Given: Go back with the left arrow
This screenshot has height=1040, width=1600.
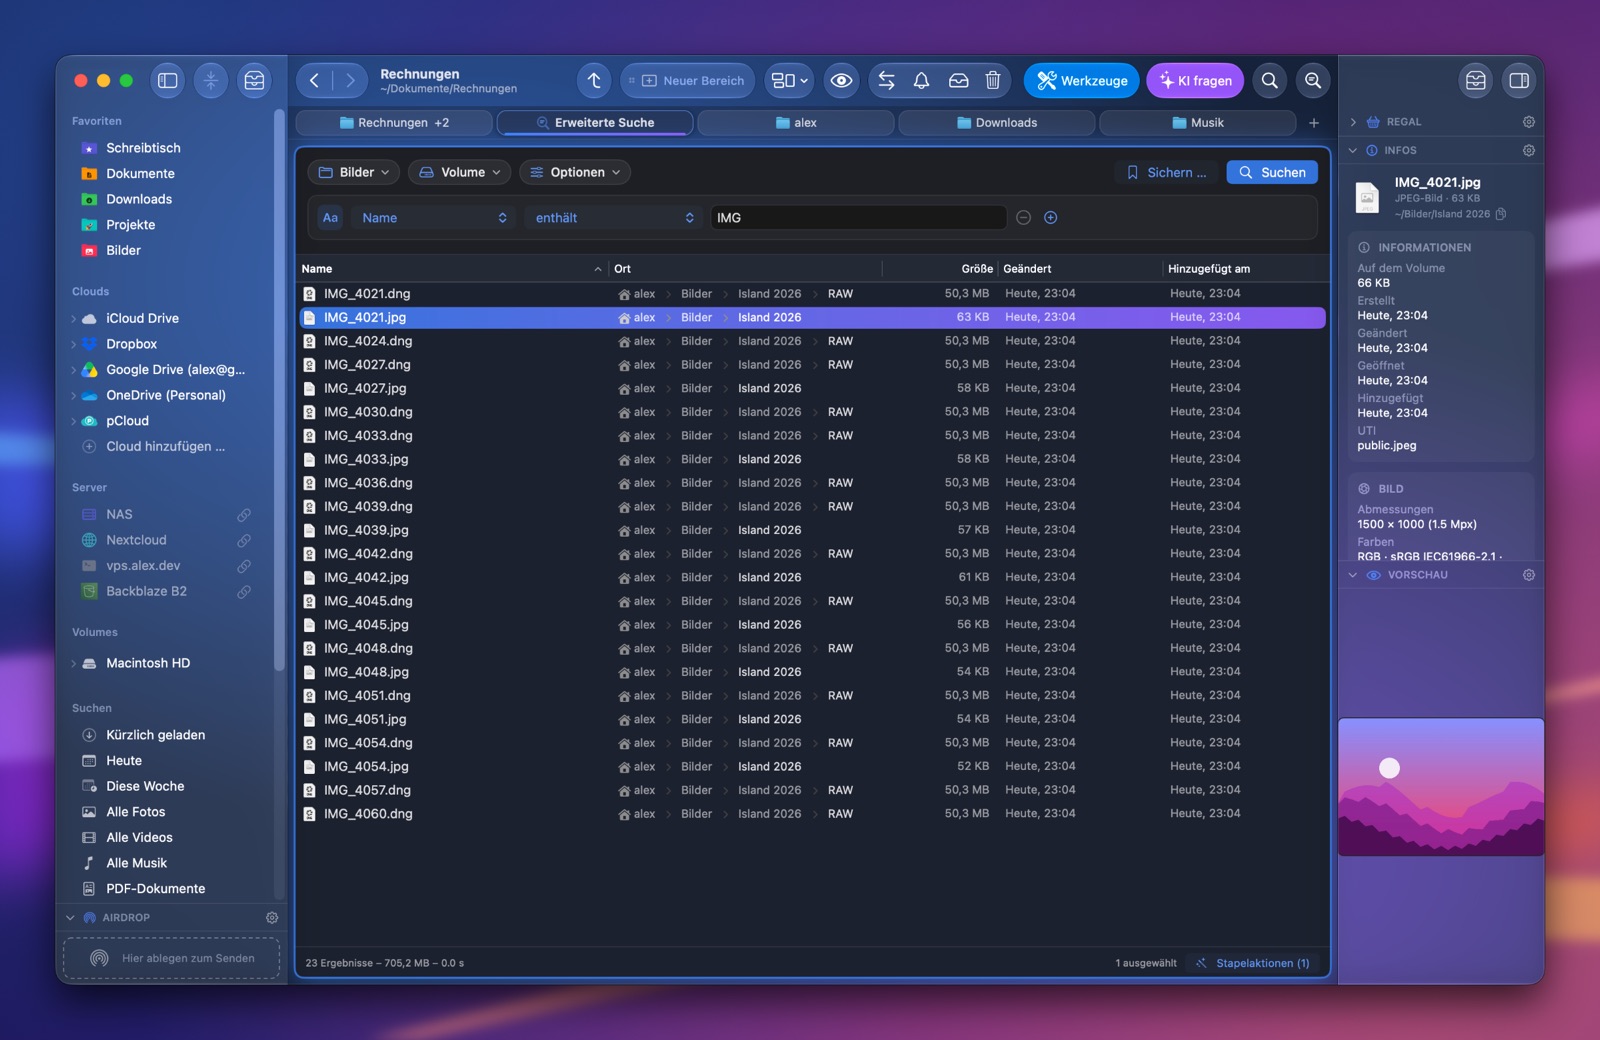Looking at the screenshot, I should click(x=315, y=81).
